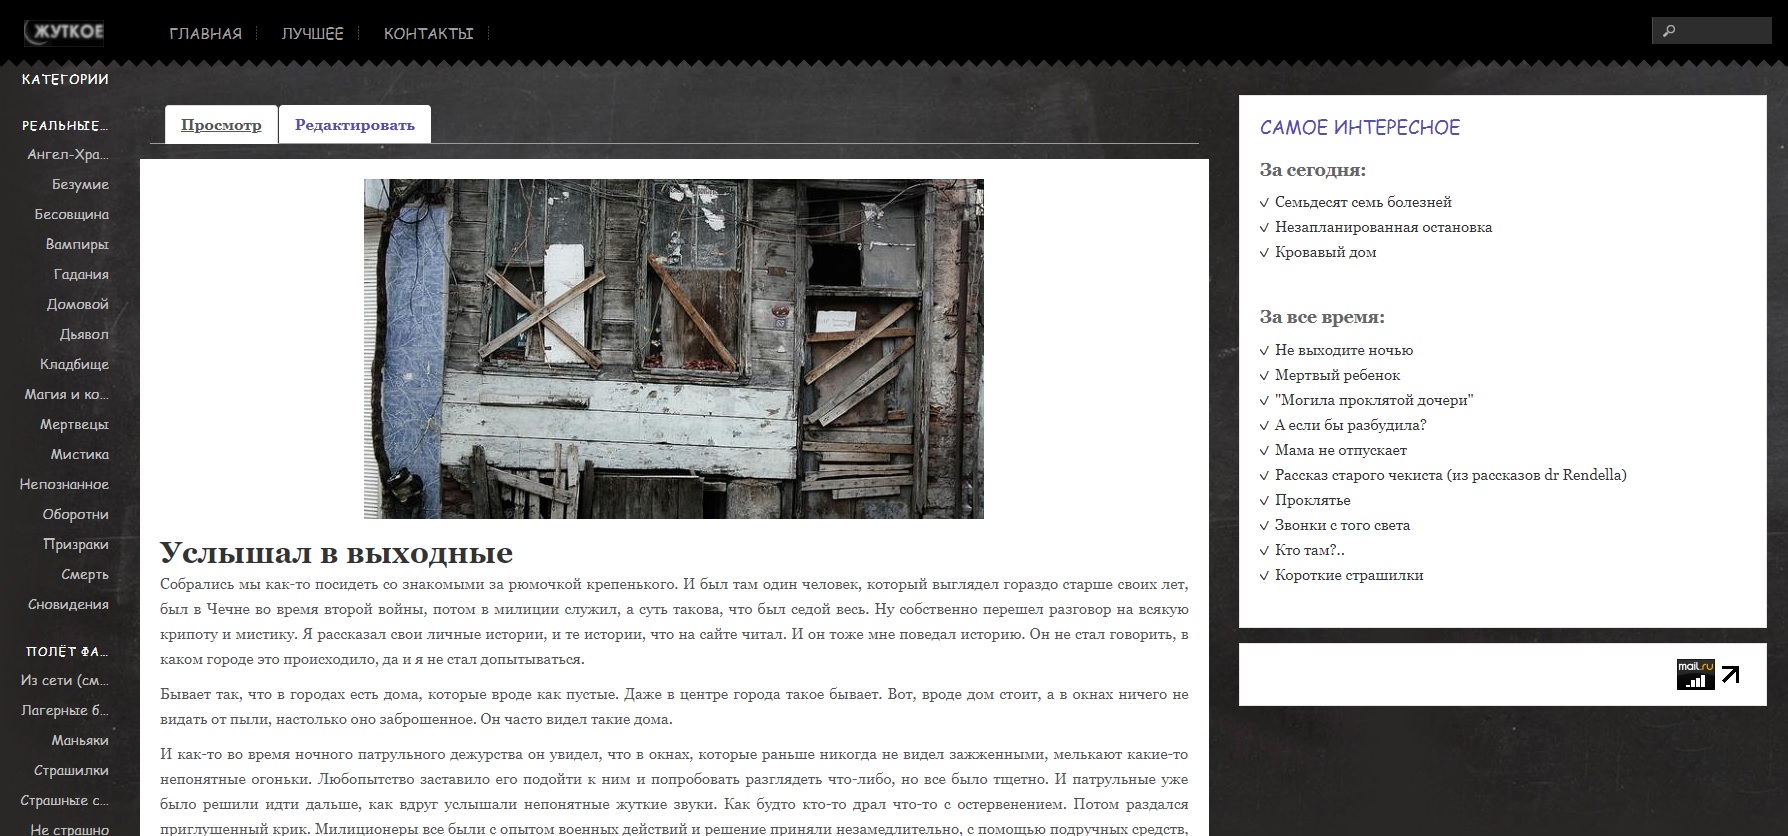
Task: Open the story Кровавый дом
Action: point(1325,252)
